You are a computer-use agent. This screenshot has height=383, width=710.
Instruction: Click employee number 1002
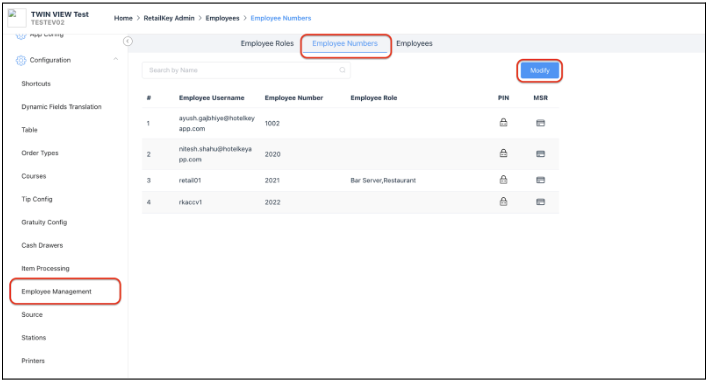click(272, 123)
